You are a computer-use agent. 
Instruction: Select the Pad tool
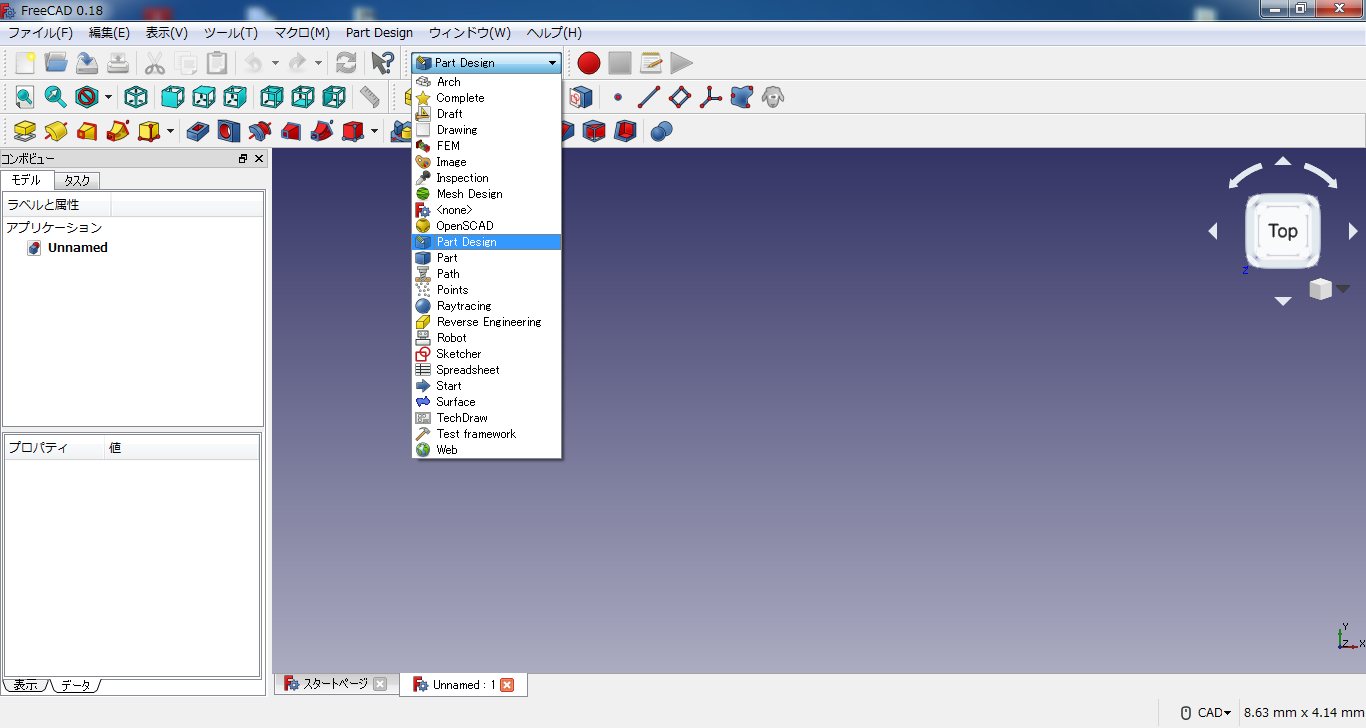25,131
